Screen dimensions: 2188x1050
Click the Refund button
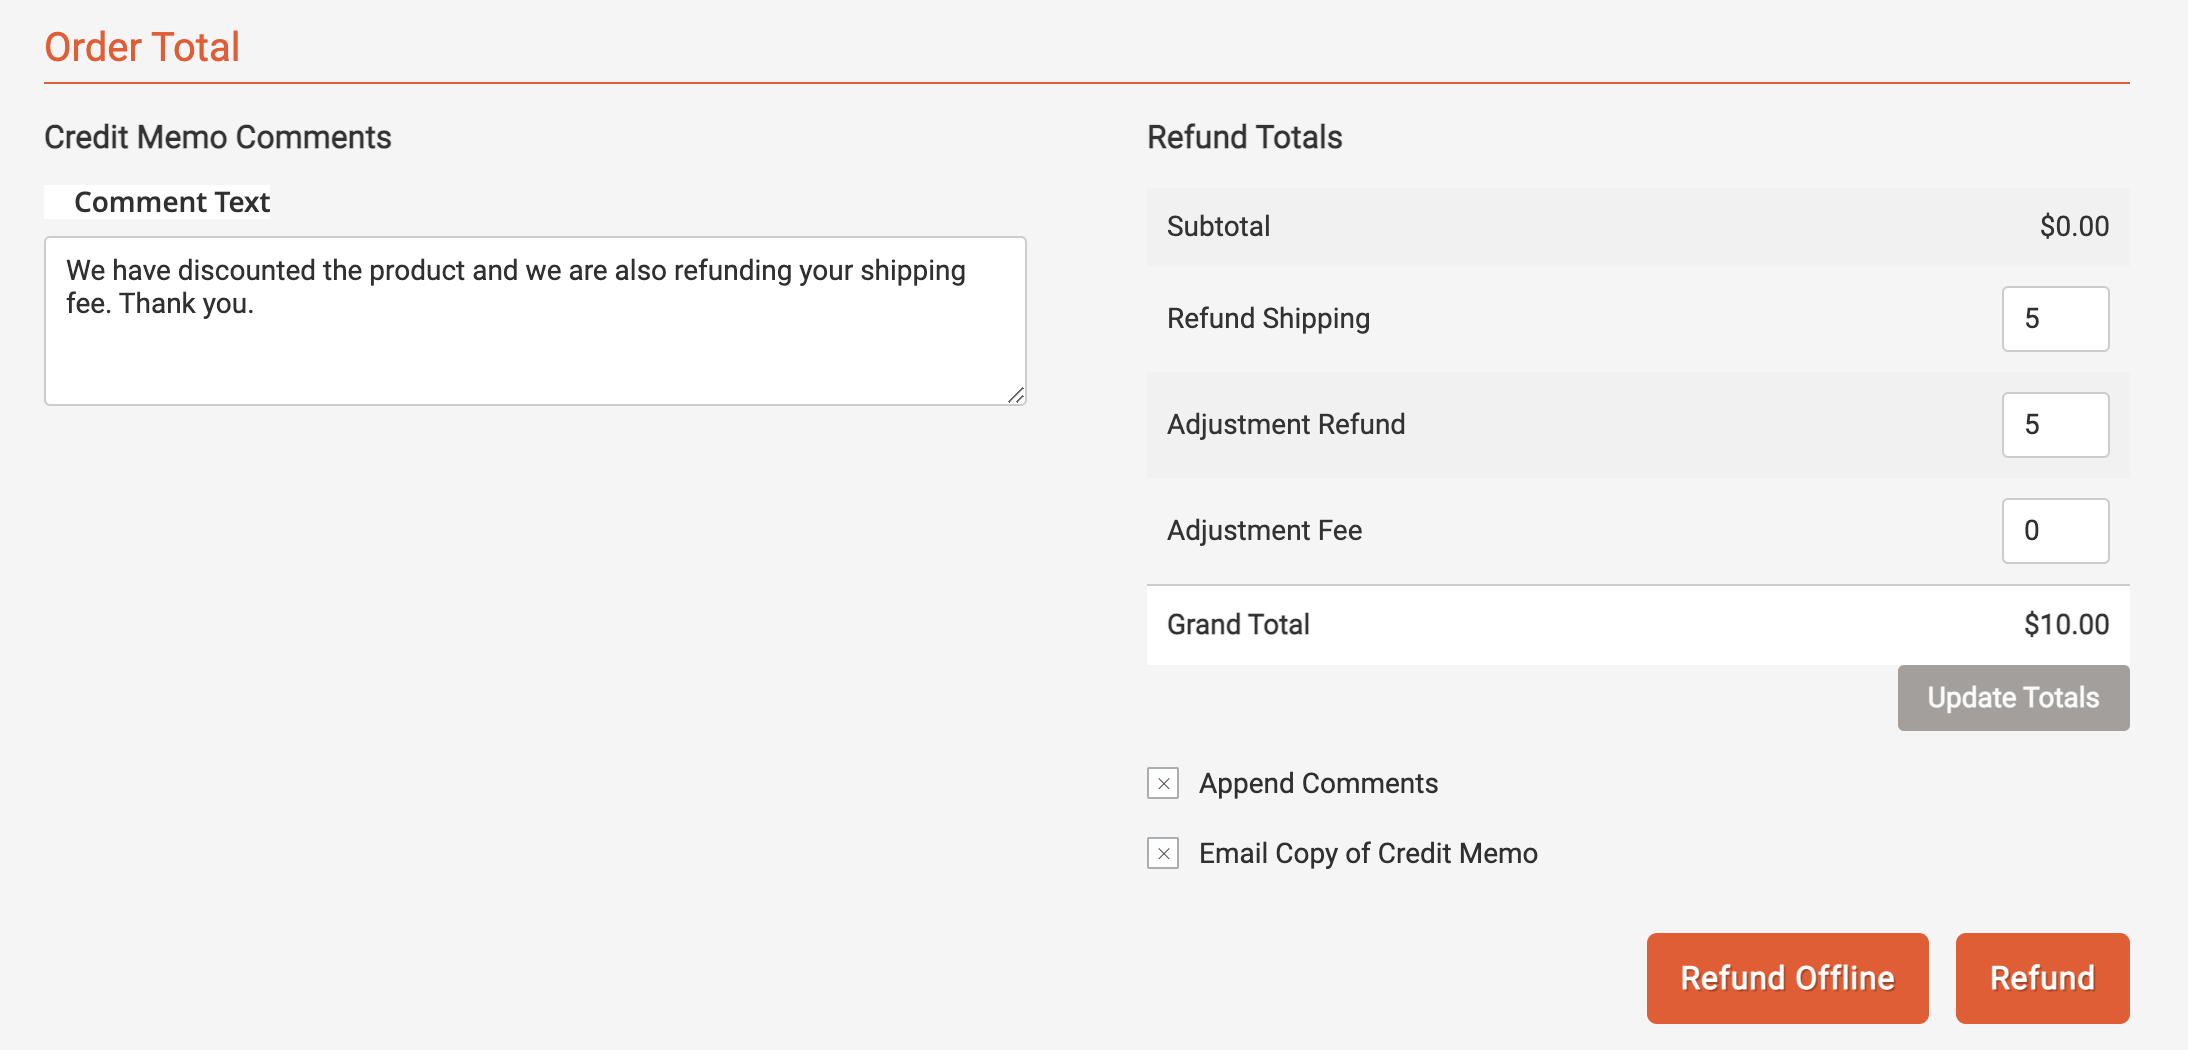tap(2042, 978)
